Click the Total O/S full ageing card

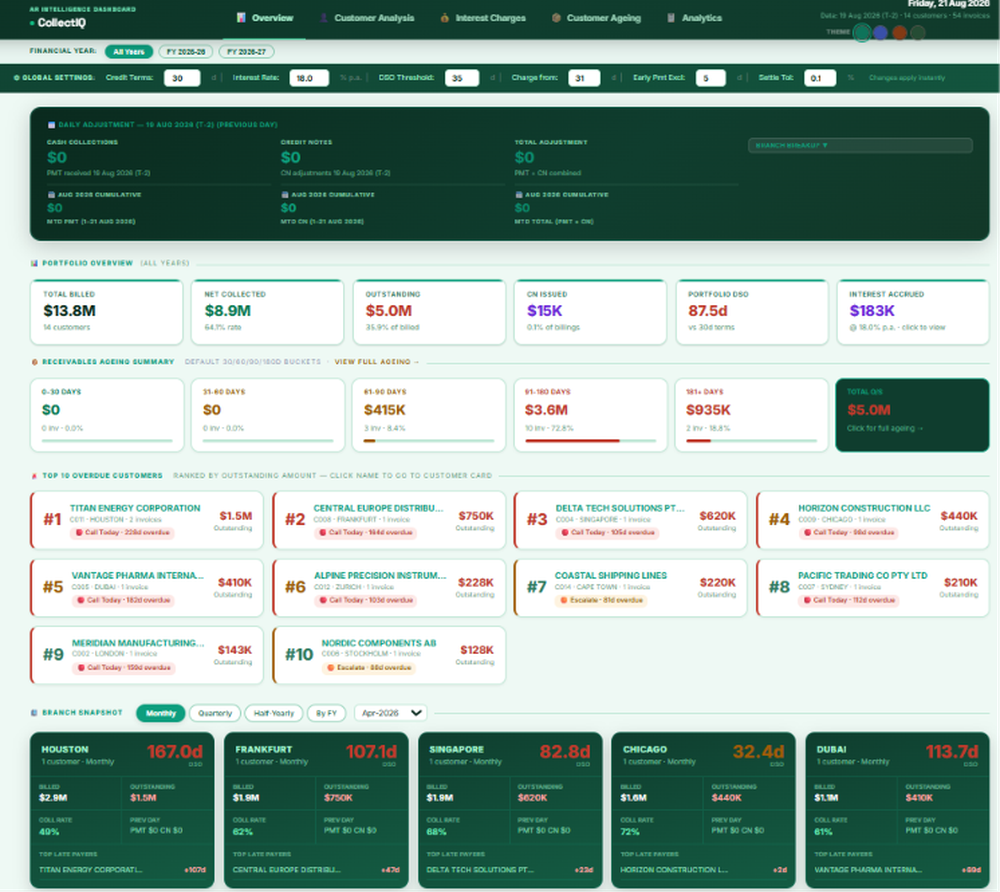click(x=913, y=415)
